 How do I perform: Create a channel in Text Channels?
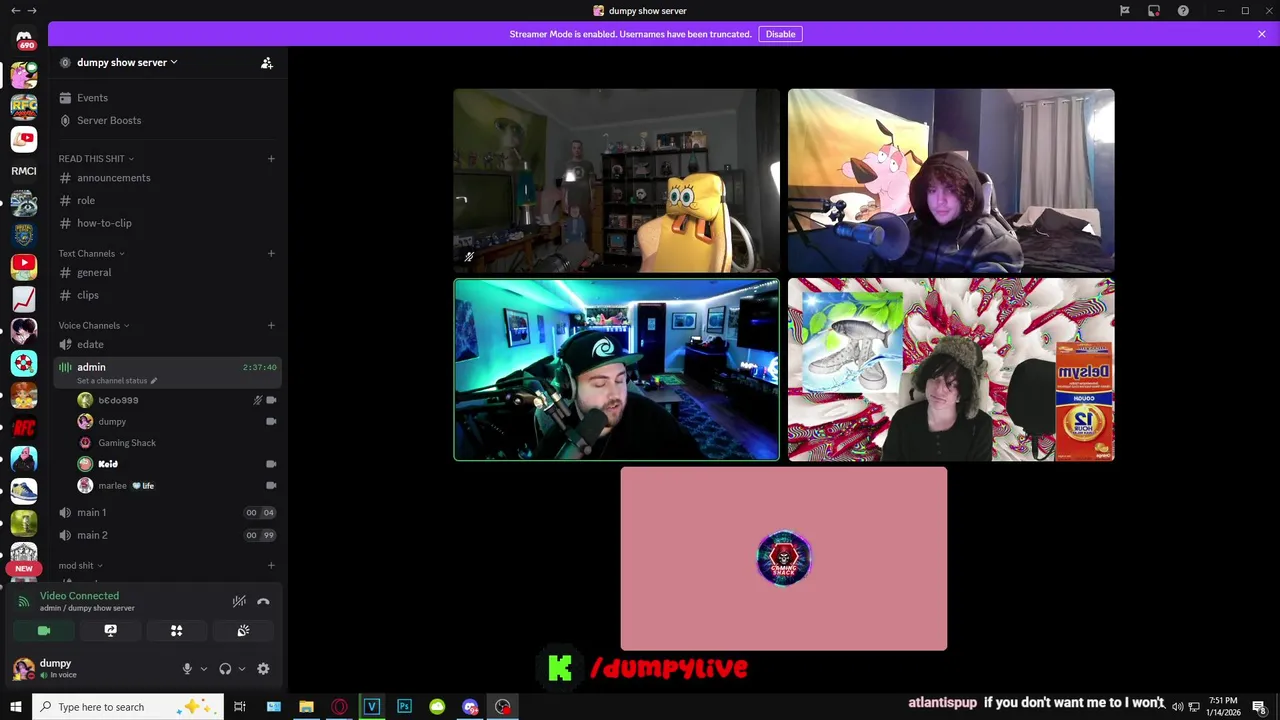[x=271, y=253]
